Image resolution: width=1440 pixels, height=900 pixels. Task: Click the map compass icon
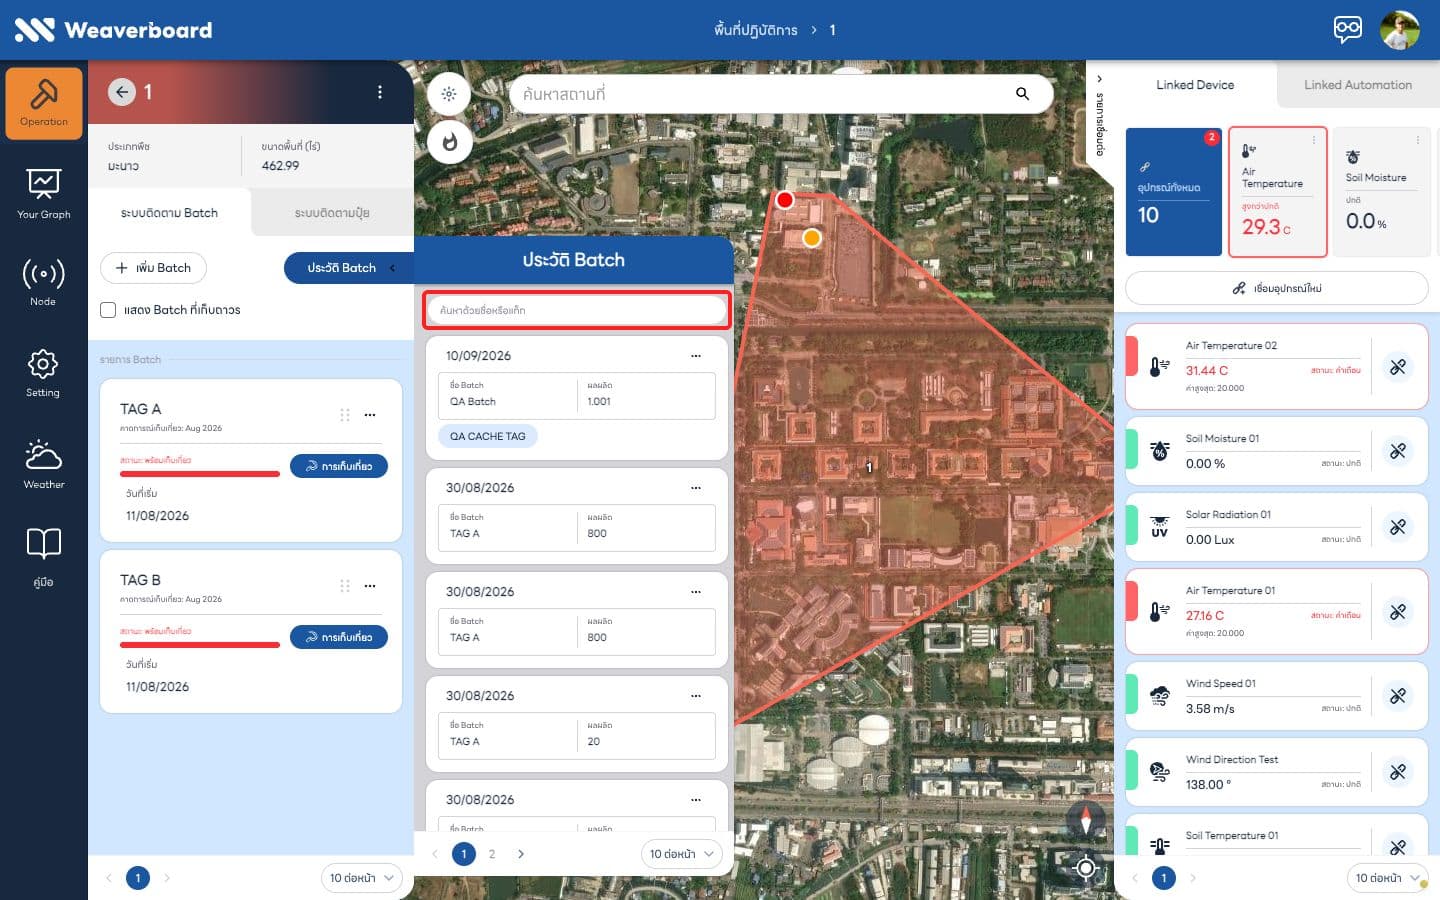(x=1086, y=819)
